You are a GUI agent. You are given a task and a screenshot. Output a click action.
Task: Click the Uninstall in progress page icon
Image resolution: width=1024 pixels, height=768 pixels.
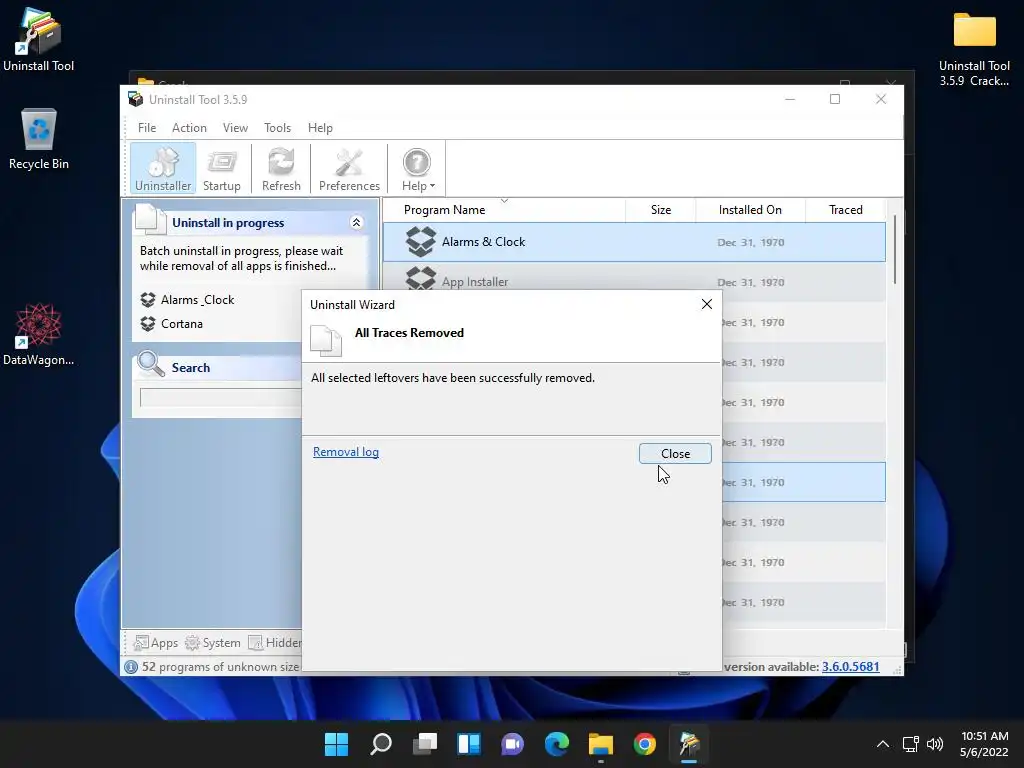click(151, 219)
